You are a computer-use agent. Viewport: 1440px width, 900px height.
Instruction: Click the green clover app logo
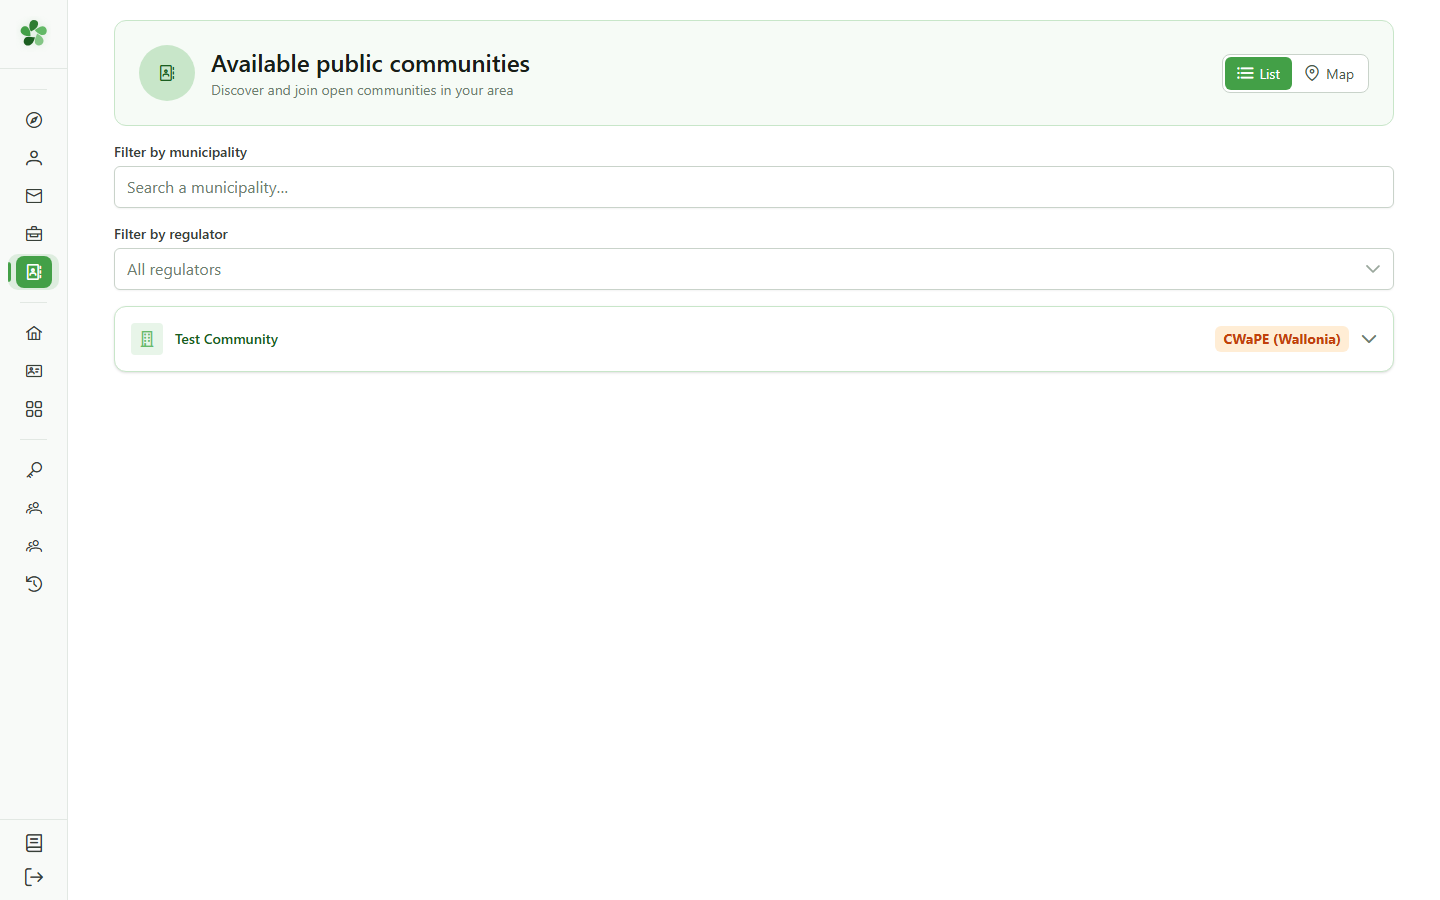[x=34, y=33]
